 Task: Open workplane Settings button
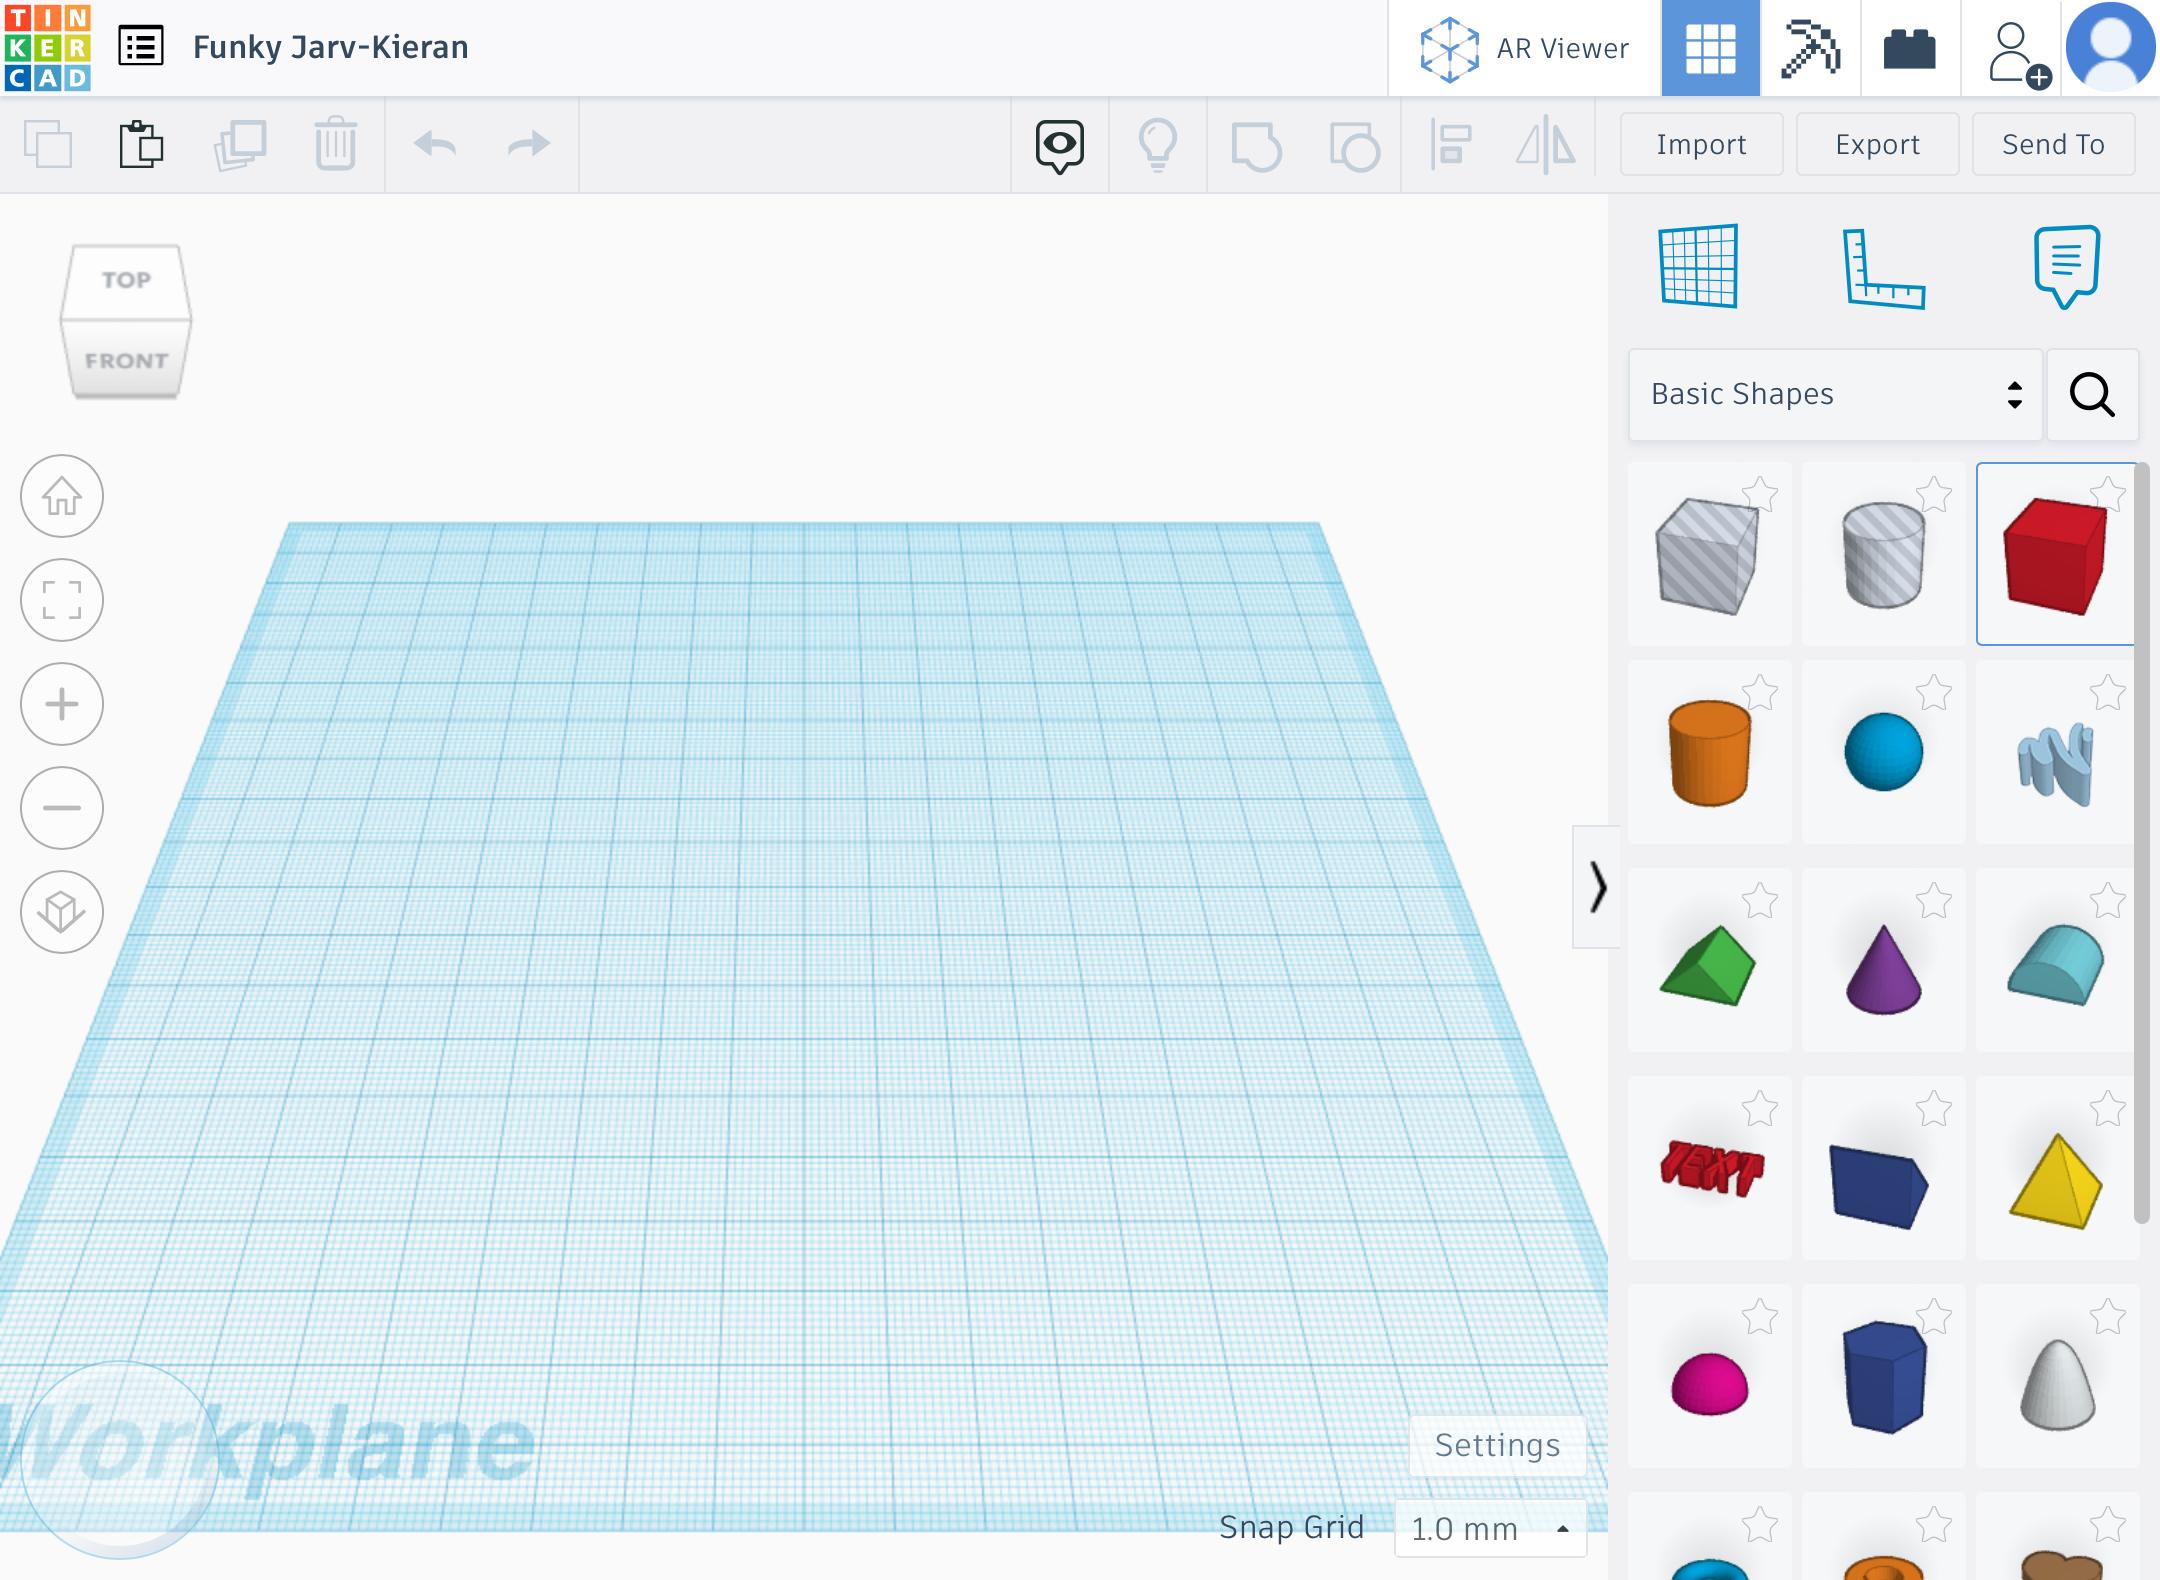tap(1497, 1445)
